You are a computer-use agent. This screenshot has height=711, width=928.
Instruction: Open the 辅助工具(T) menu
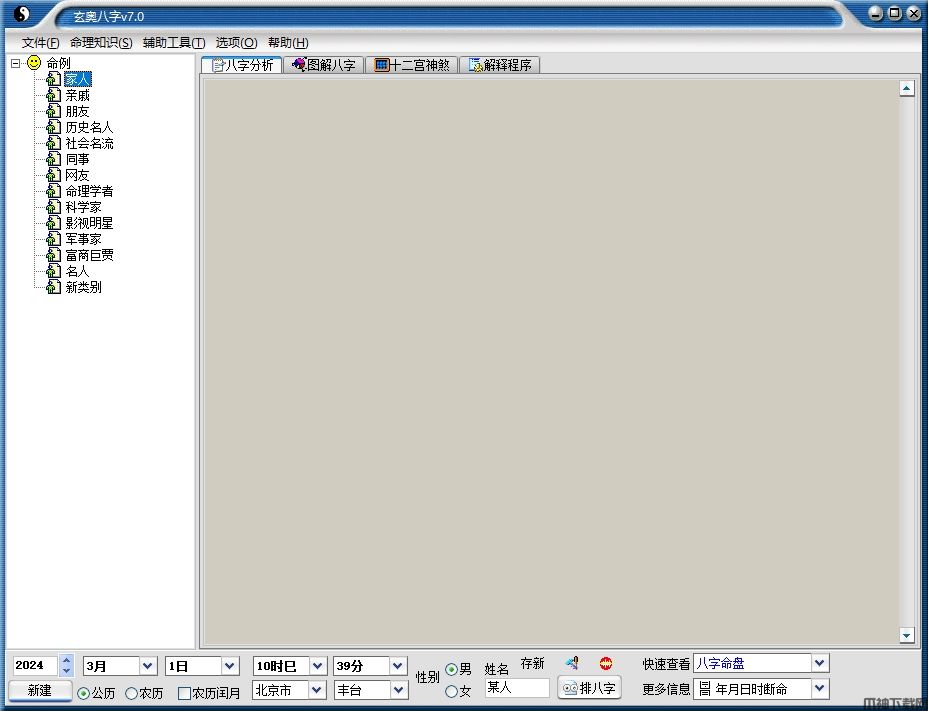pyautogui.click(x=174, y=43)
